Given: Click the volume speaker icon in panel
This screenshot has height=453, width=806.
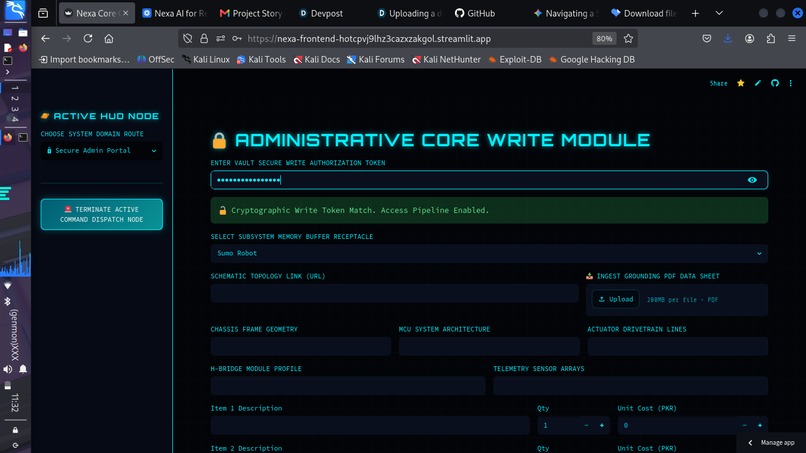Looking at the screenshot, I should pyautogui.click(x=8, y=369).
